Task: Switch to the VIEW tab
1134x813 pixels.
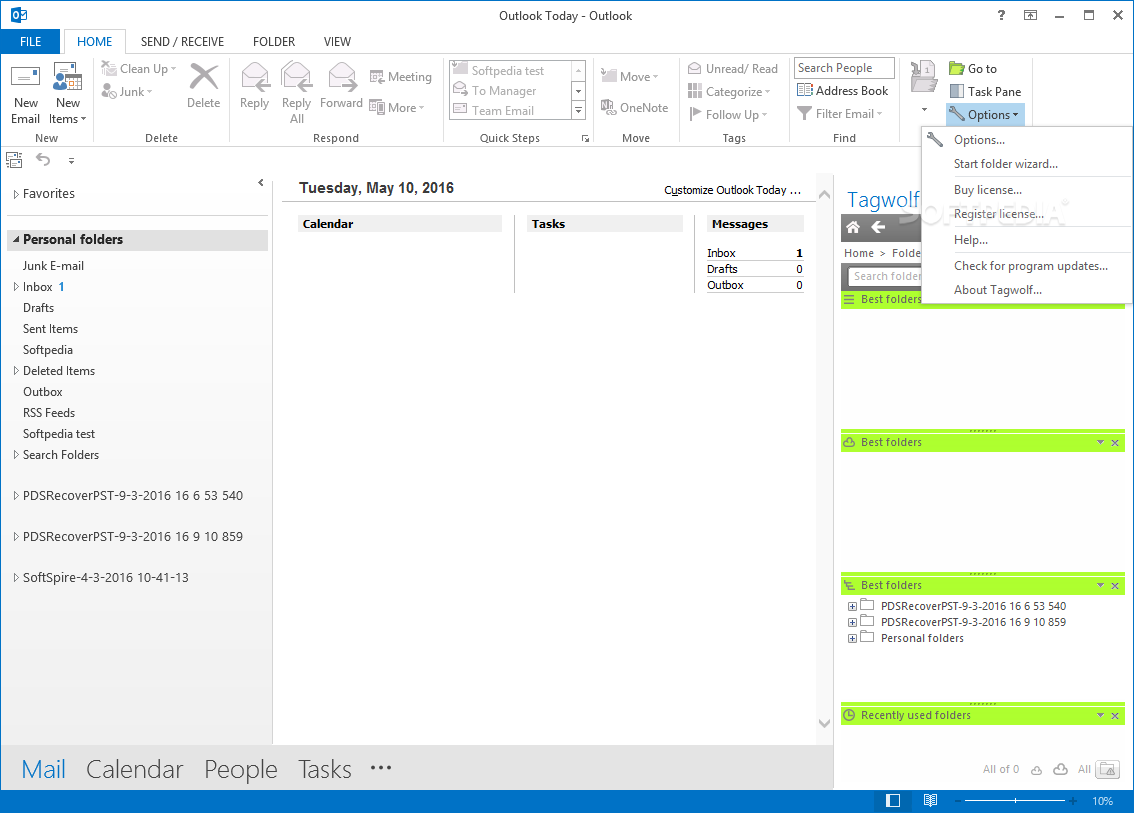Action: pyautogui.click(x=337, y=42)
